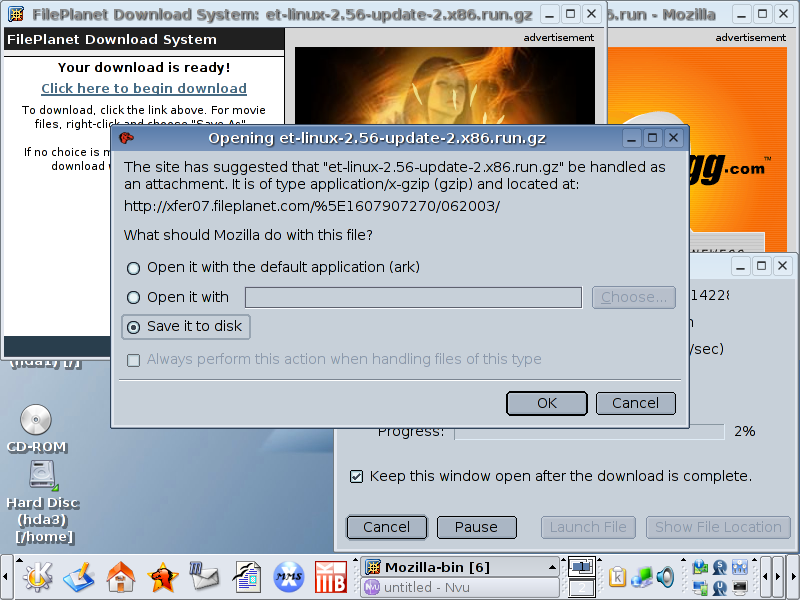Image resolution: width=800 pixels, height=600 pixels.
Task: Click the left panel hide arrow
Action: tap(6, 577)
